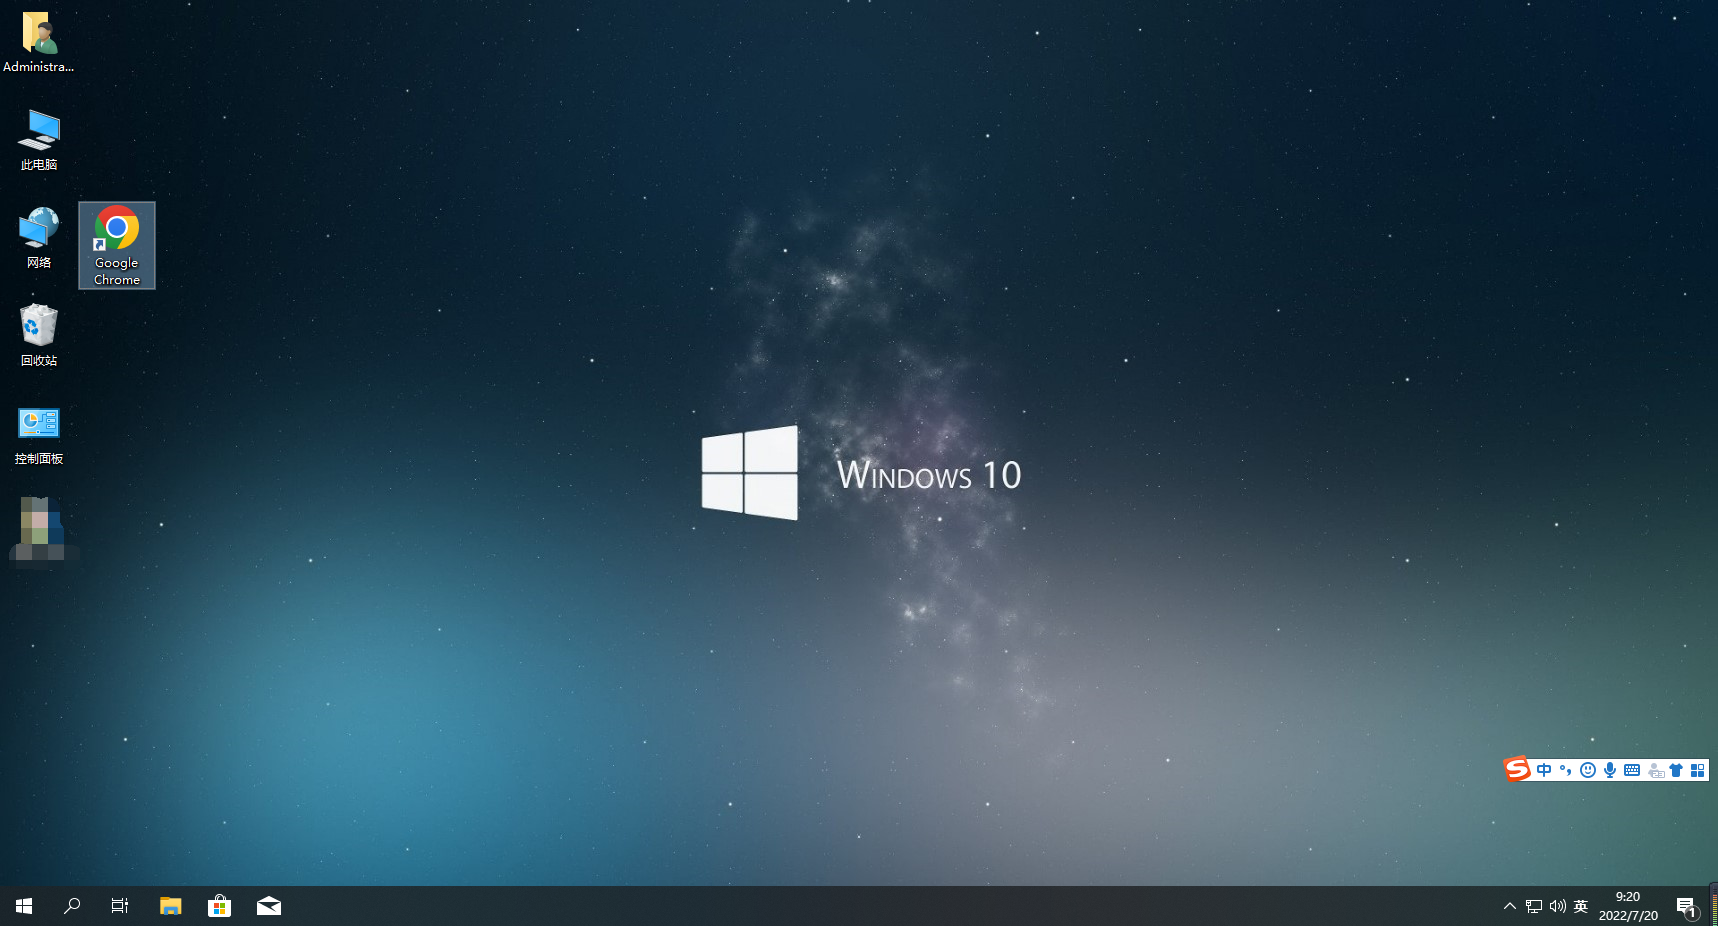
Task: Open Sogou toolbox grid icon
Action: point(1697,770)
